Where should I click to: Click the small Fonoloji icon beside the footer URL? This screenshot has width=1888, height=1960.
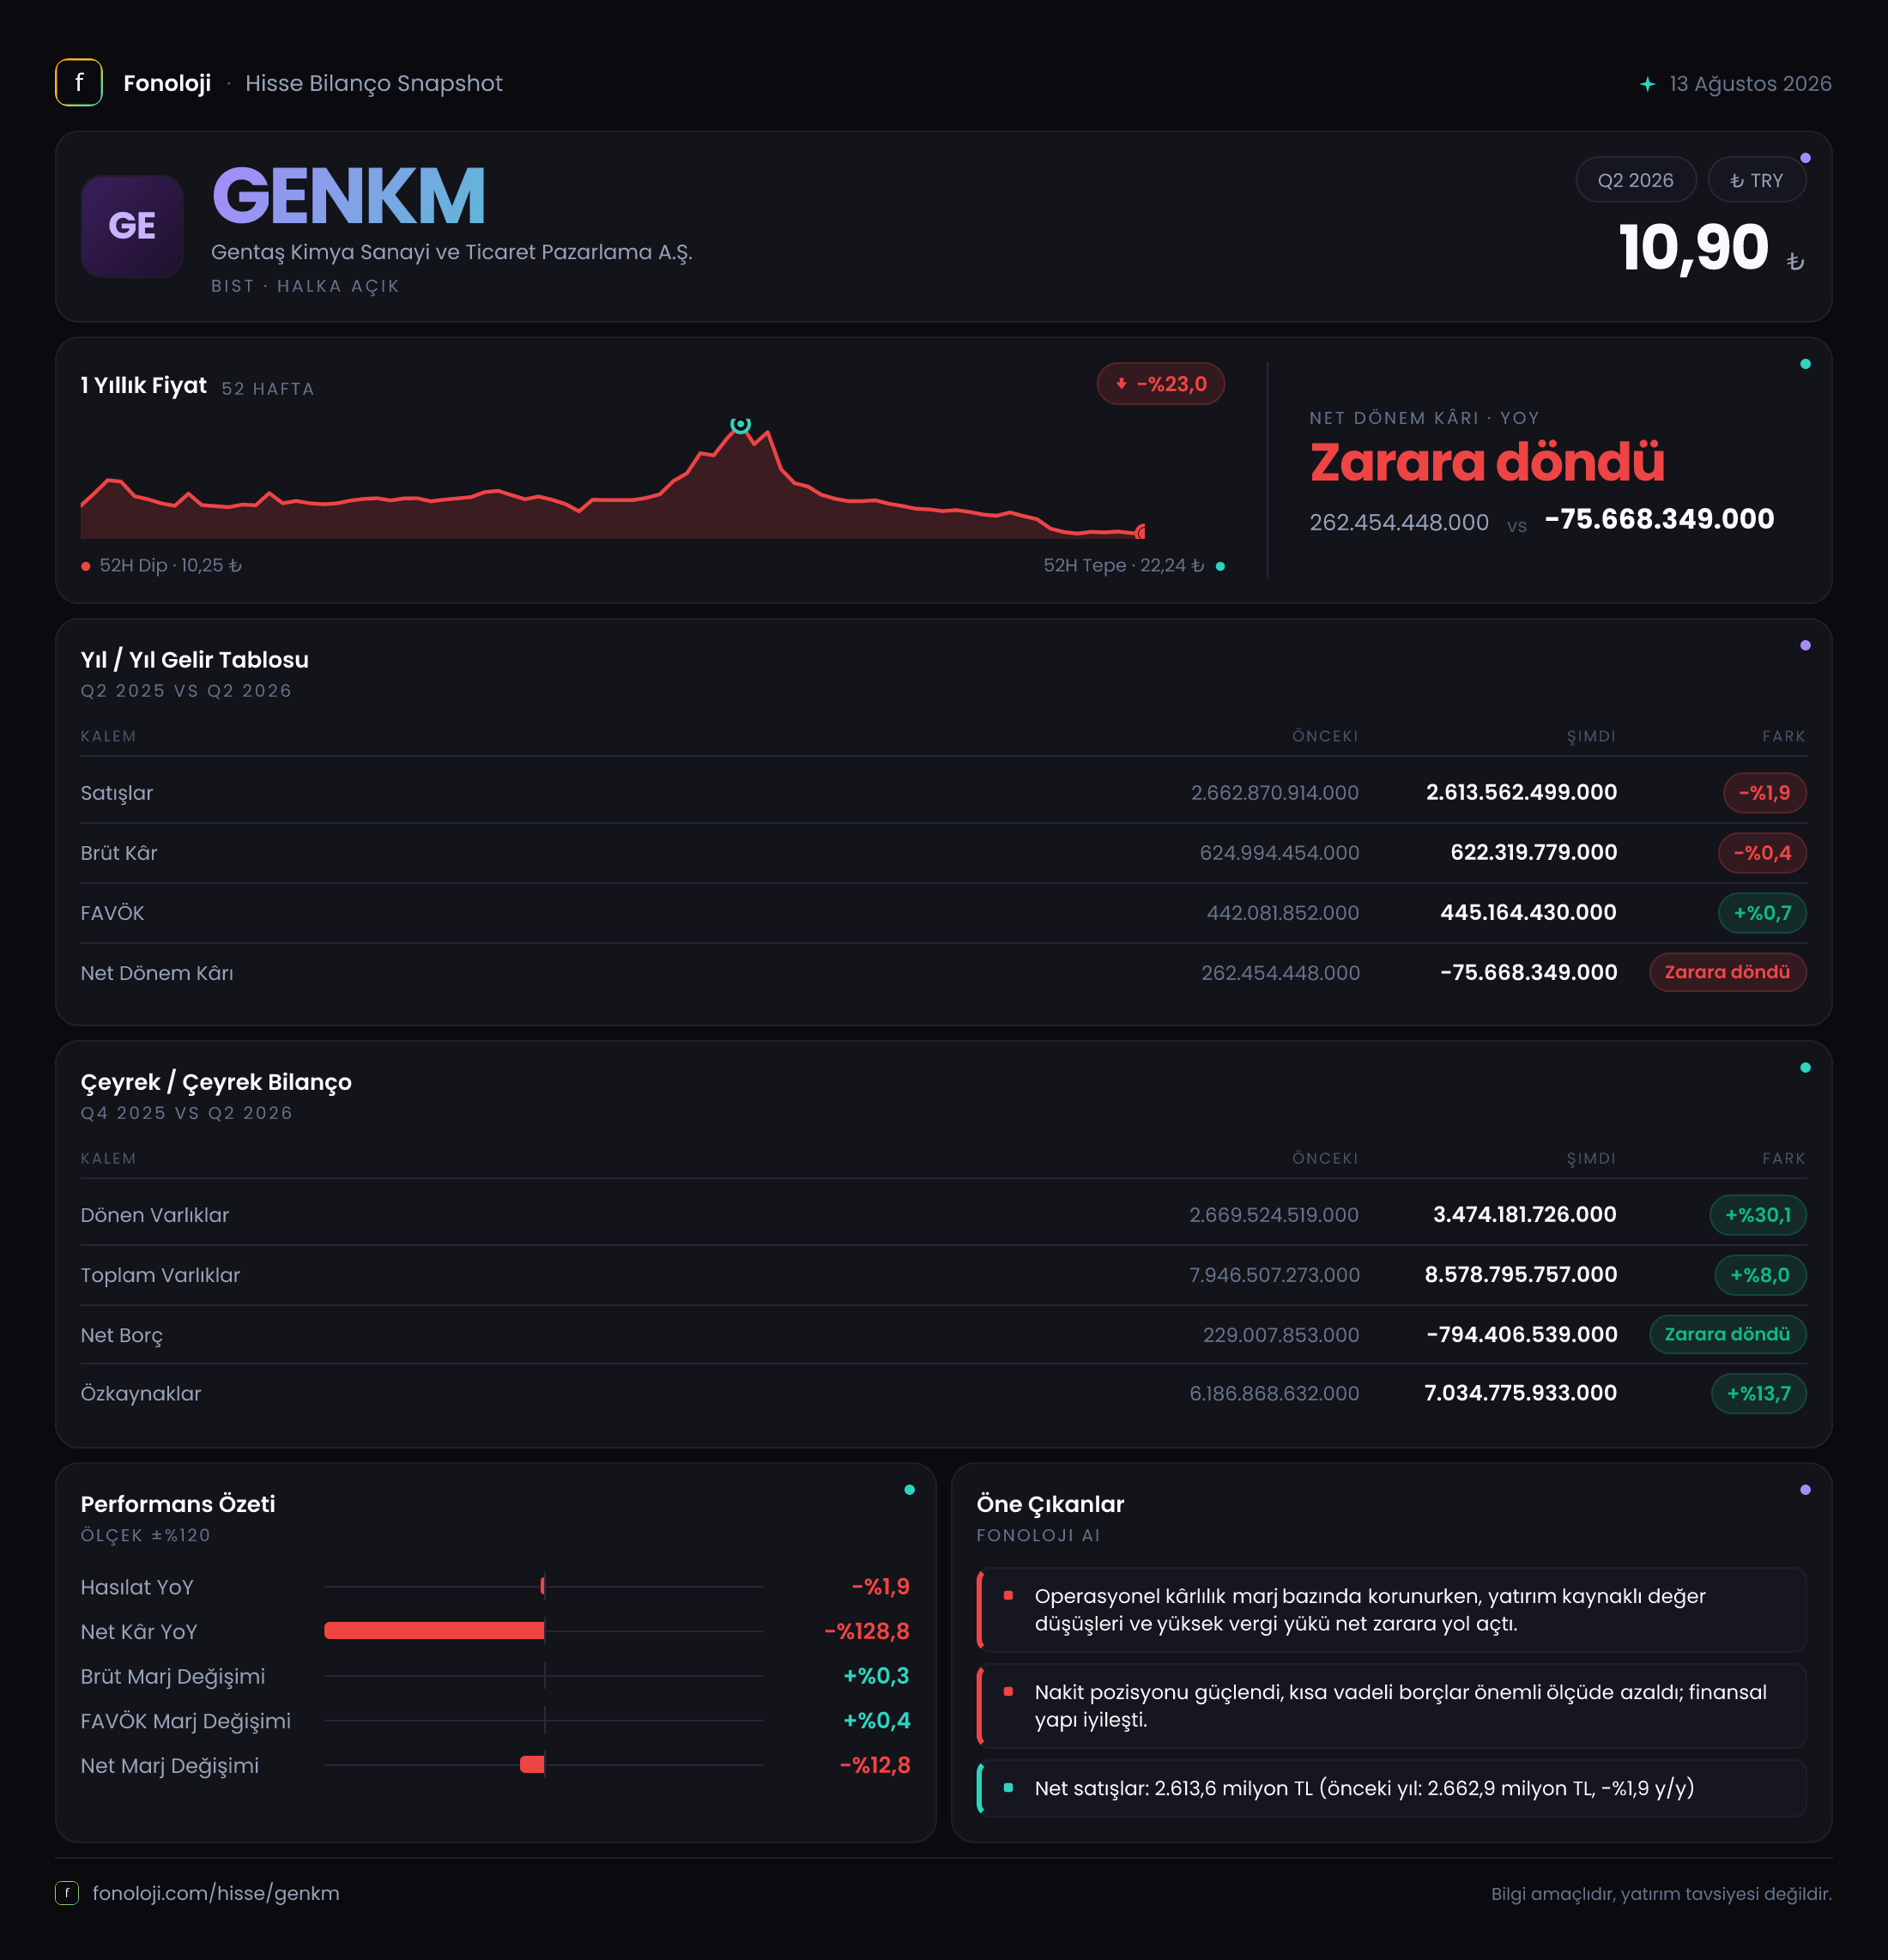point(67,1893)
